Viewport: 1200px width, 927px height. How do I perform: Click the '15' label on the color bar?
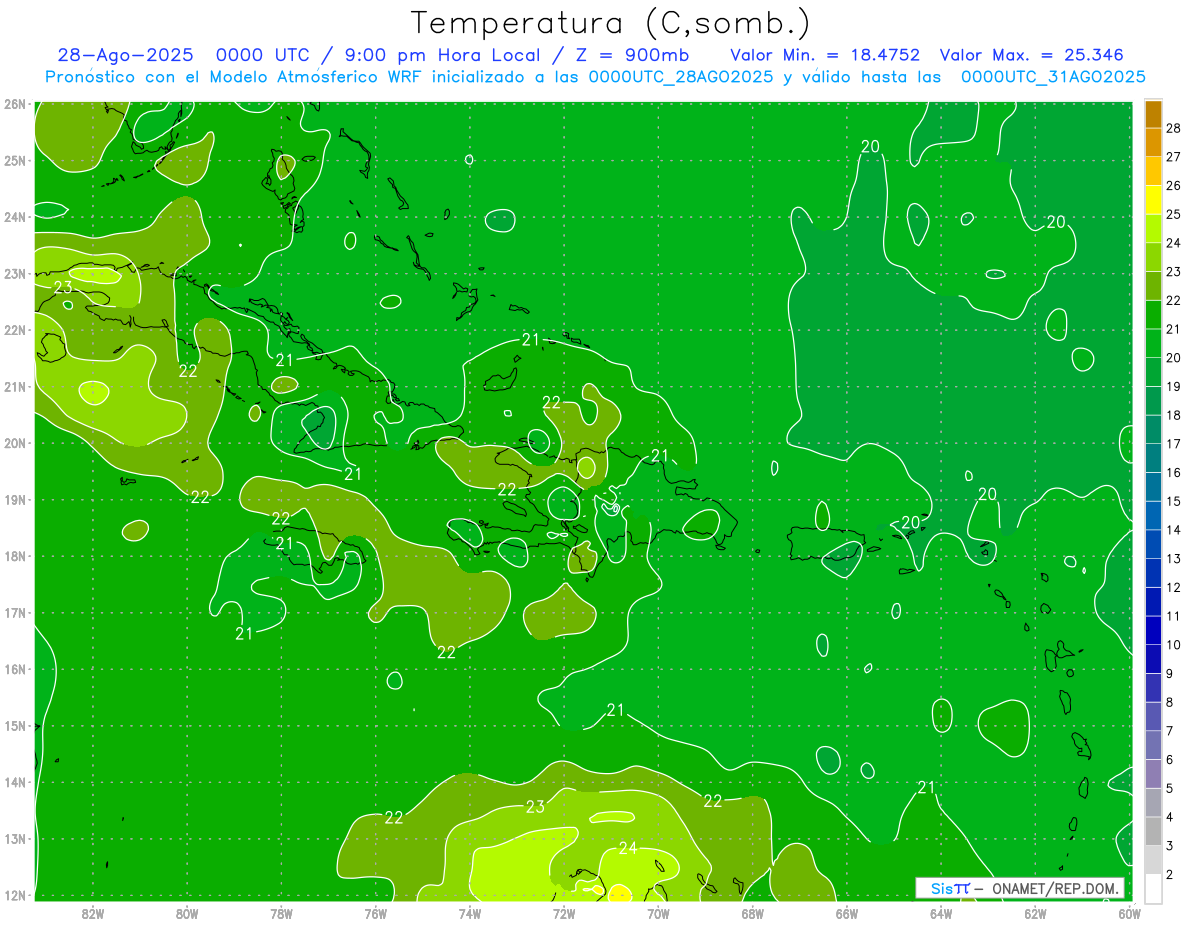[1174, 501]
